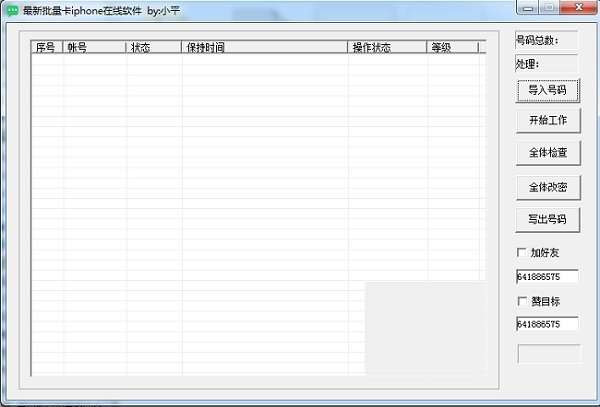The width and height of the screenshot is (600, 407).
Task: Focus the number field below 加好友
Action: tap(547, 277)
